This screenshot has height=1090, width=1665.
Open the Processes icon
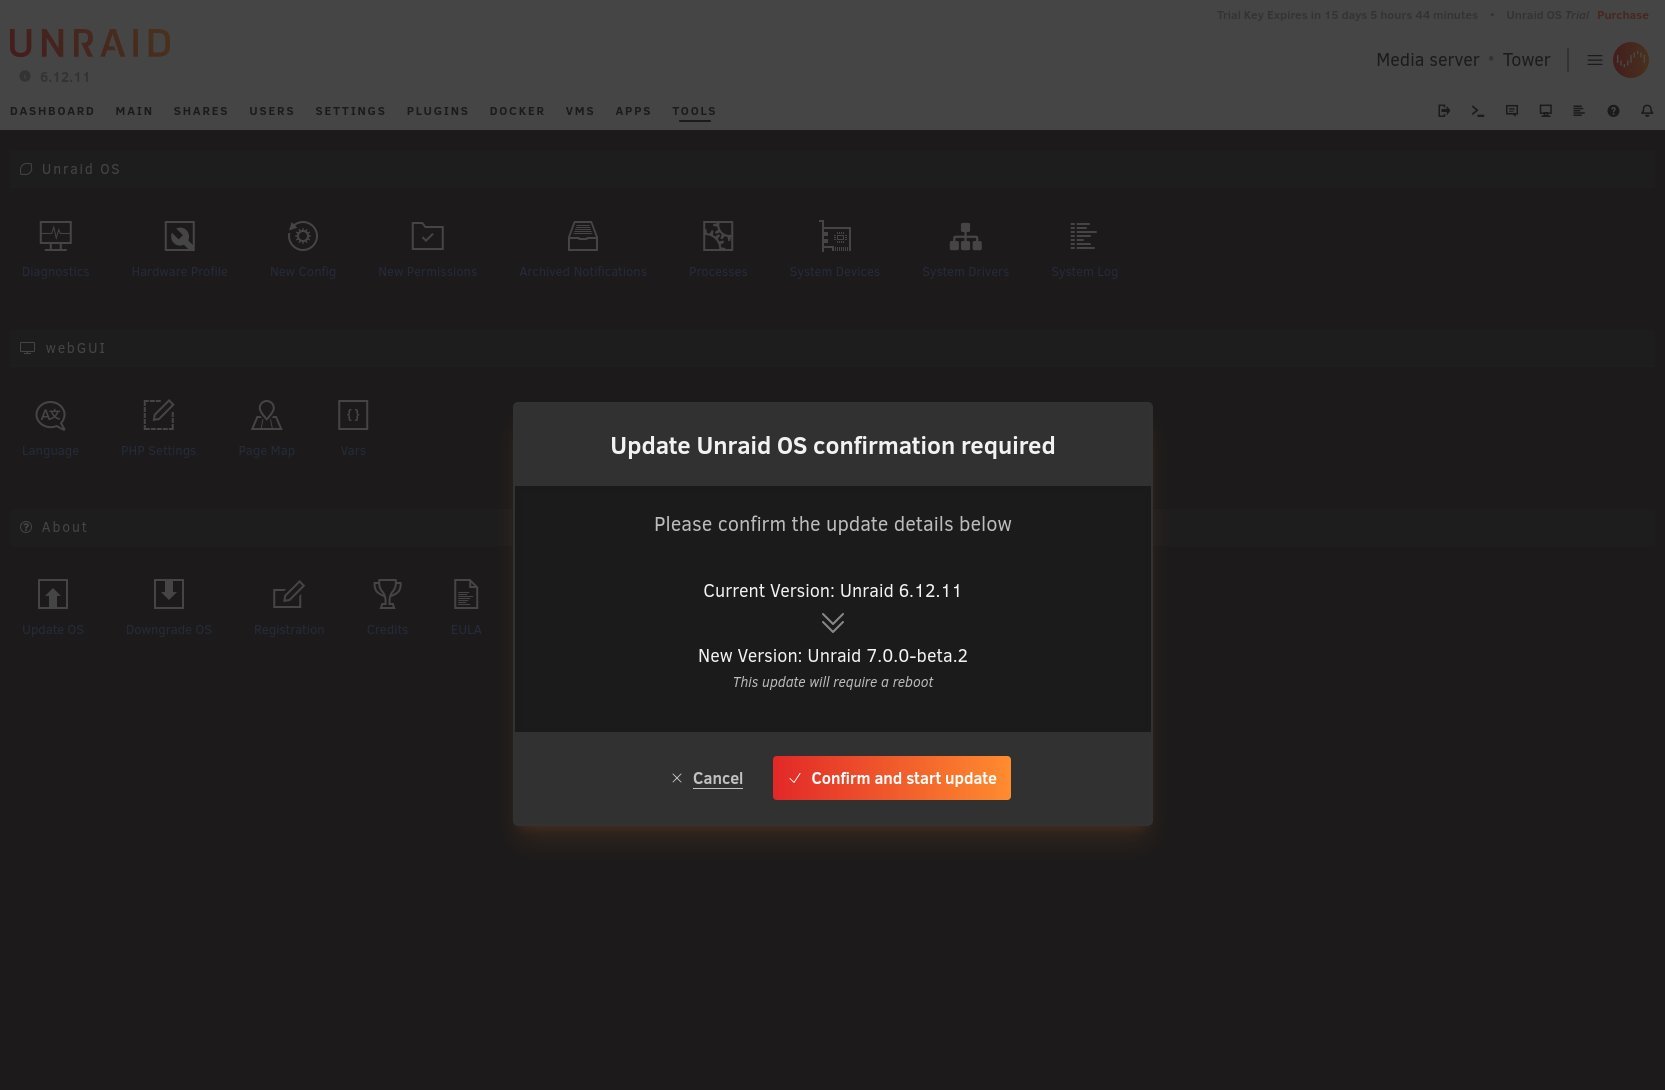coord(718,236)
